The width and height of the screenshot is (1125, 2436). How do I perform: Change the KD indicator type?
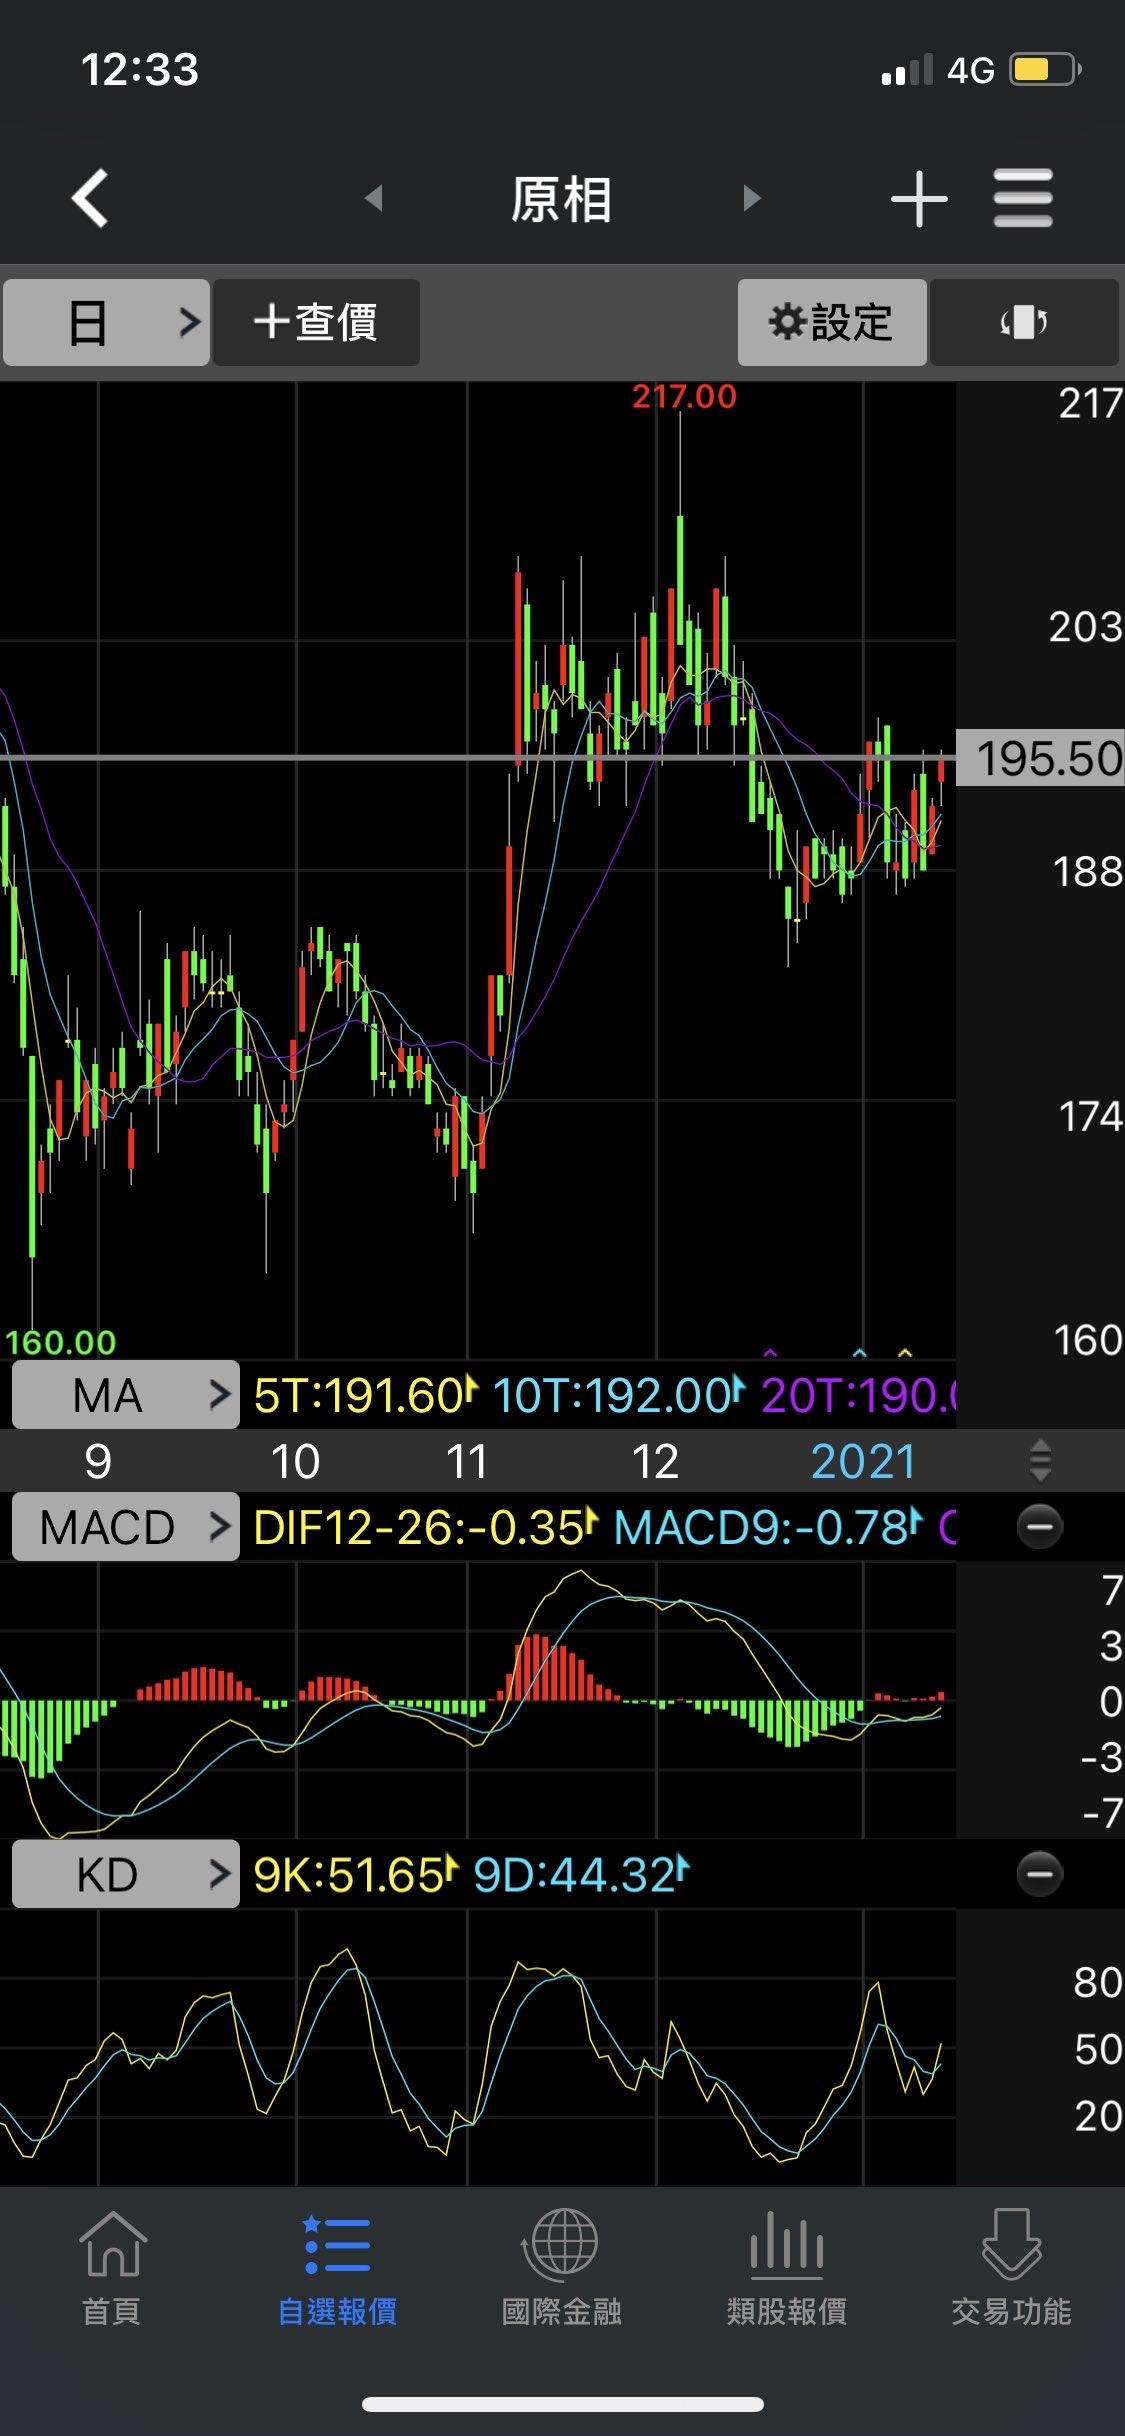pos(126,1874)
